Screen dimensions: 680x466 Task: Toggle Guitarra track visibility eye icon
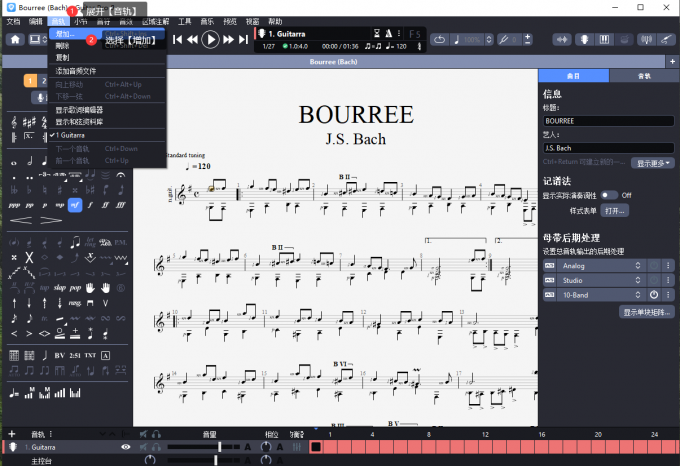pyautogui.click(x=126, y=447)
